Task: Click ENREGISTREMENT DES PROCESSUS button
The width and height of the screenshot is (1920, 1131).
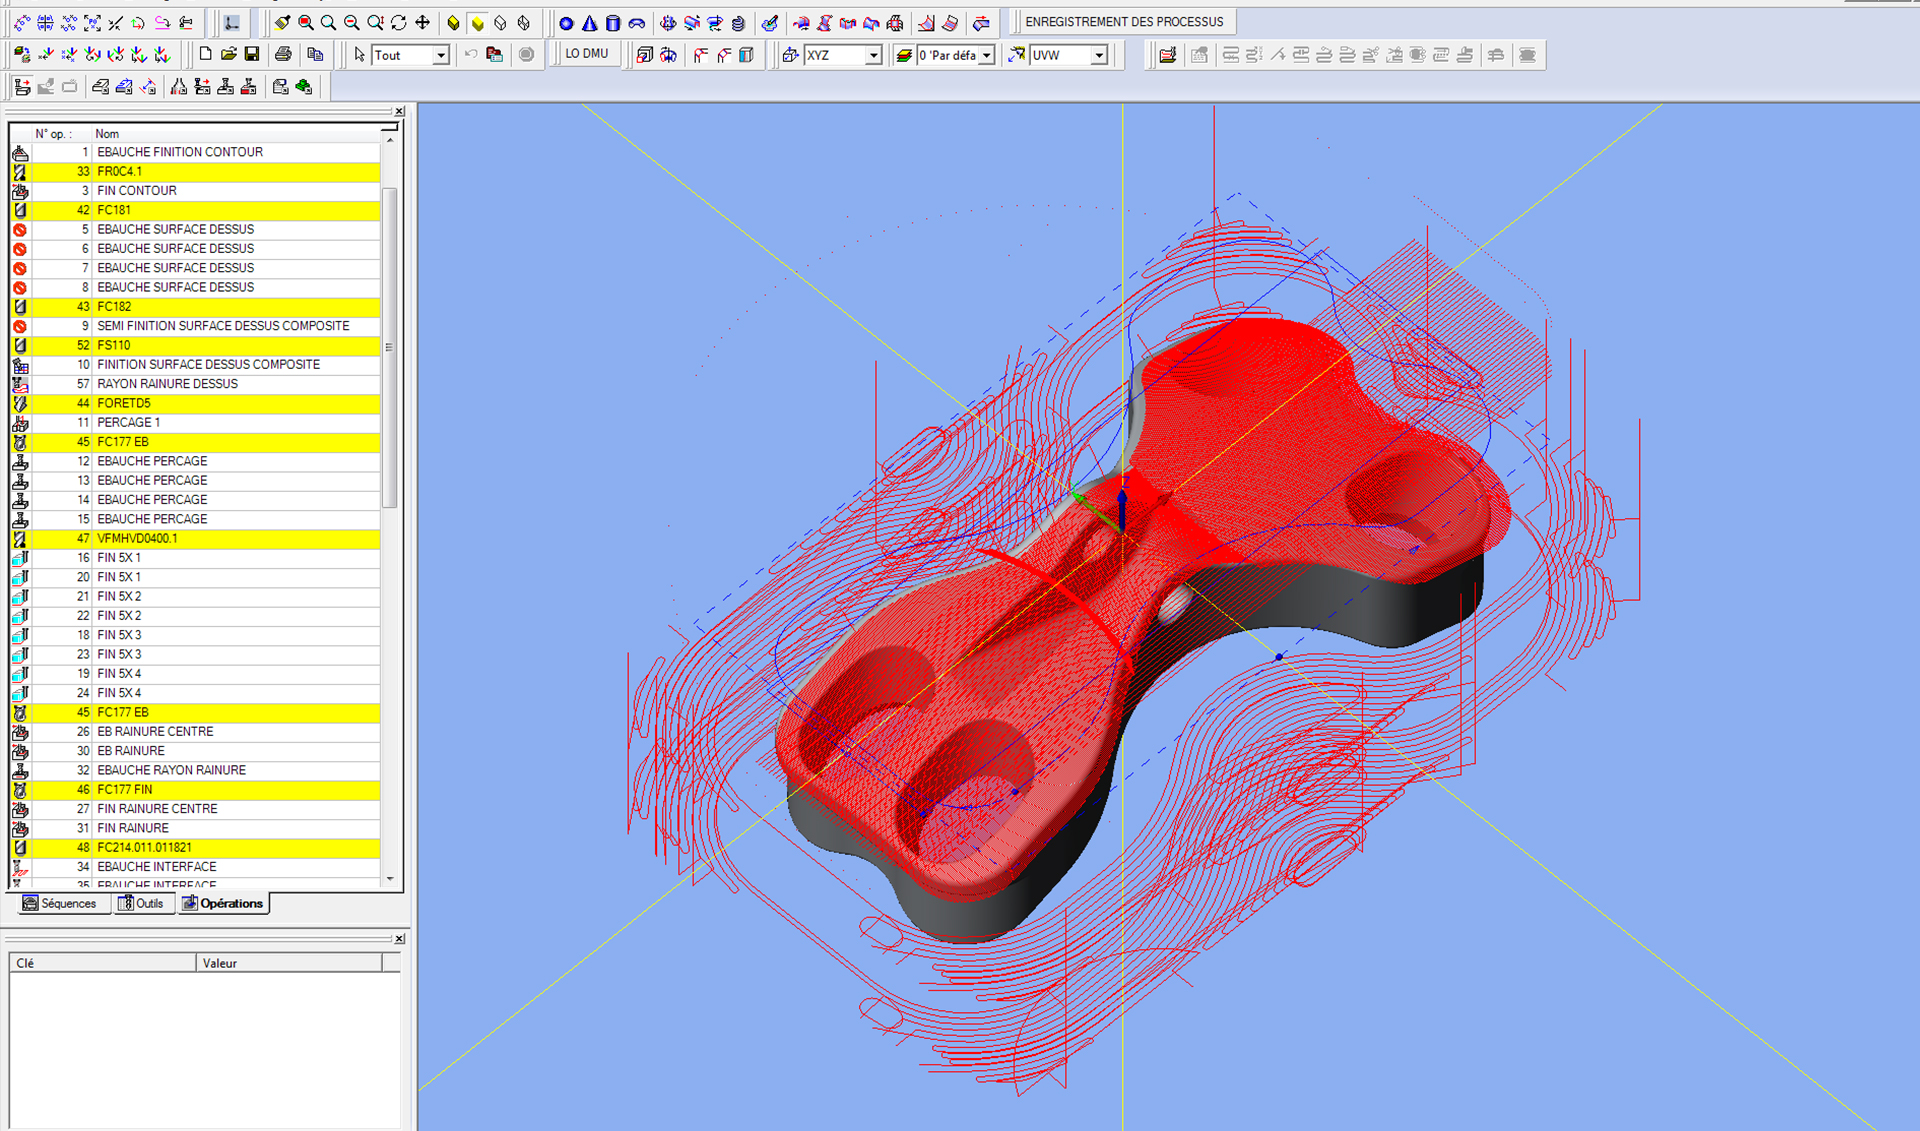Action: pyautogui.click(x=1124, y=22)
